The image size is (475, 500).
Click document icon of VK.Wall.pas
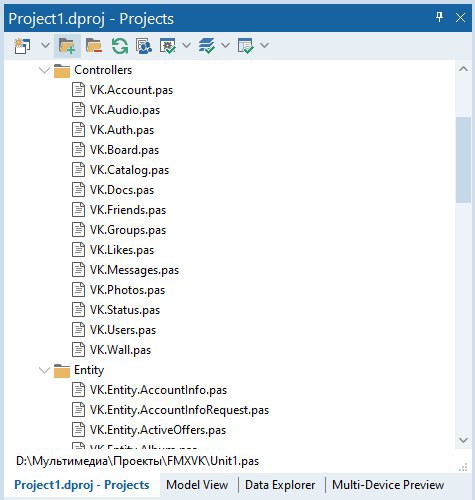[78, 350]
